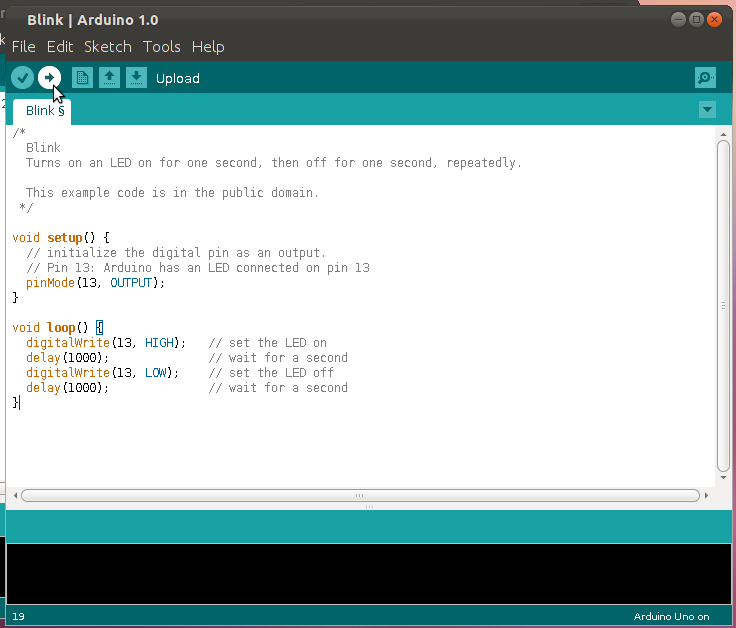Click the Verify checkmark button
This screenshot has height=628, width=736.
coord(22,77)
